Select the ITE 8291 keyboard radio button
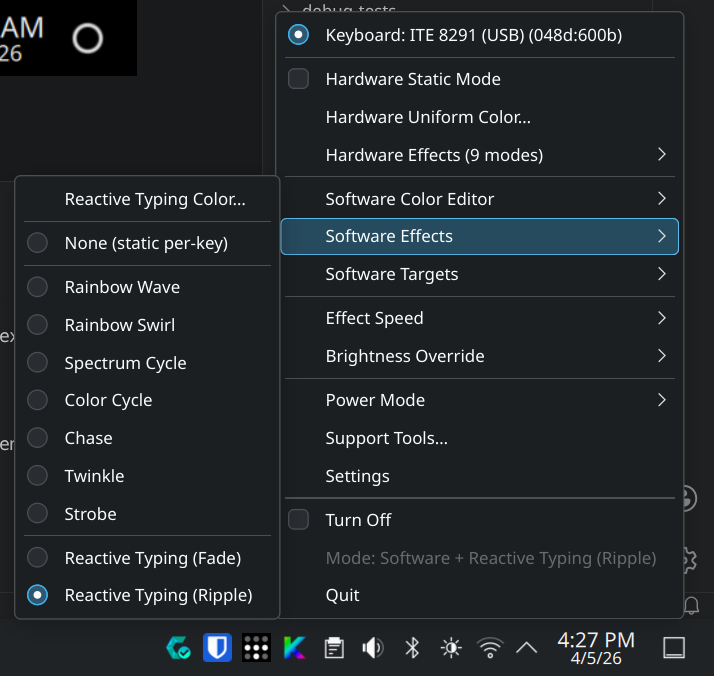The height and width of the screenshot is (676, 714). click(x=298, y=35)
